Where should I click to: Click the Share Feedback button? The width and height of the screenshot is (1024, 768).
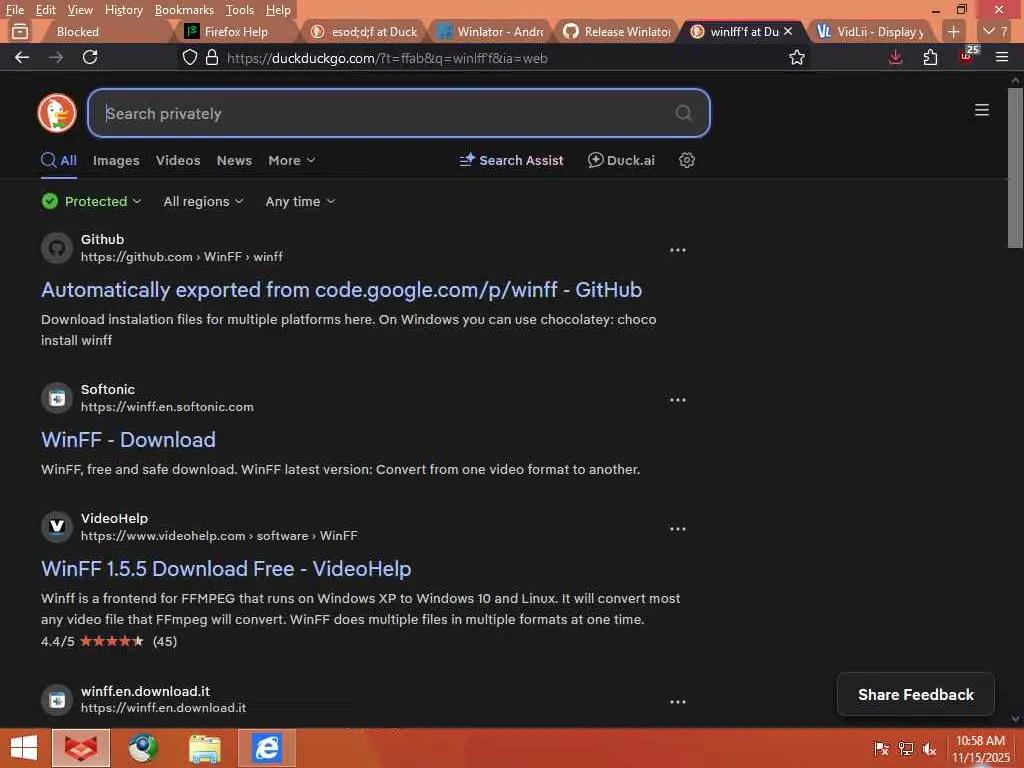[916, 694]
